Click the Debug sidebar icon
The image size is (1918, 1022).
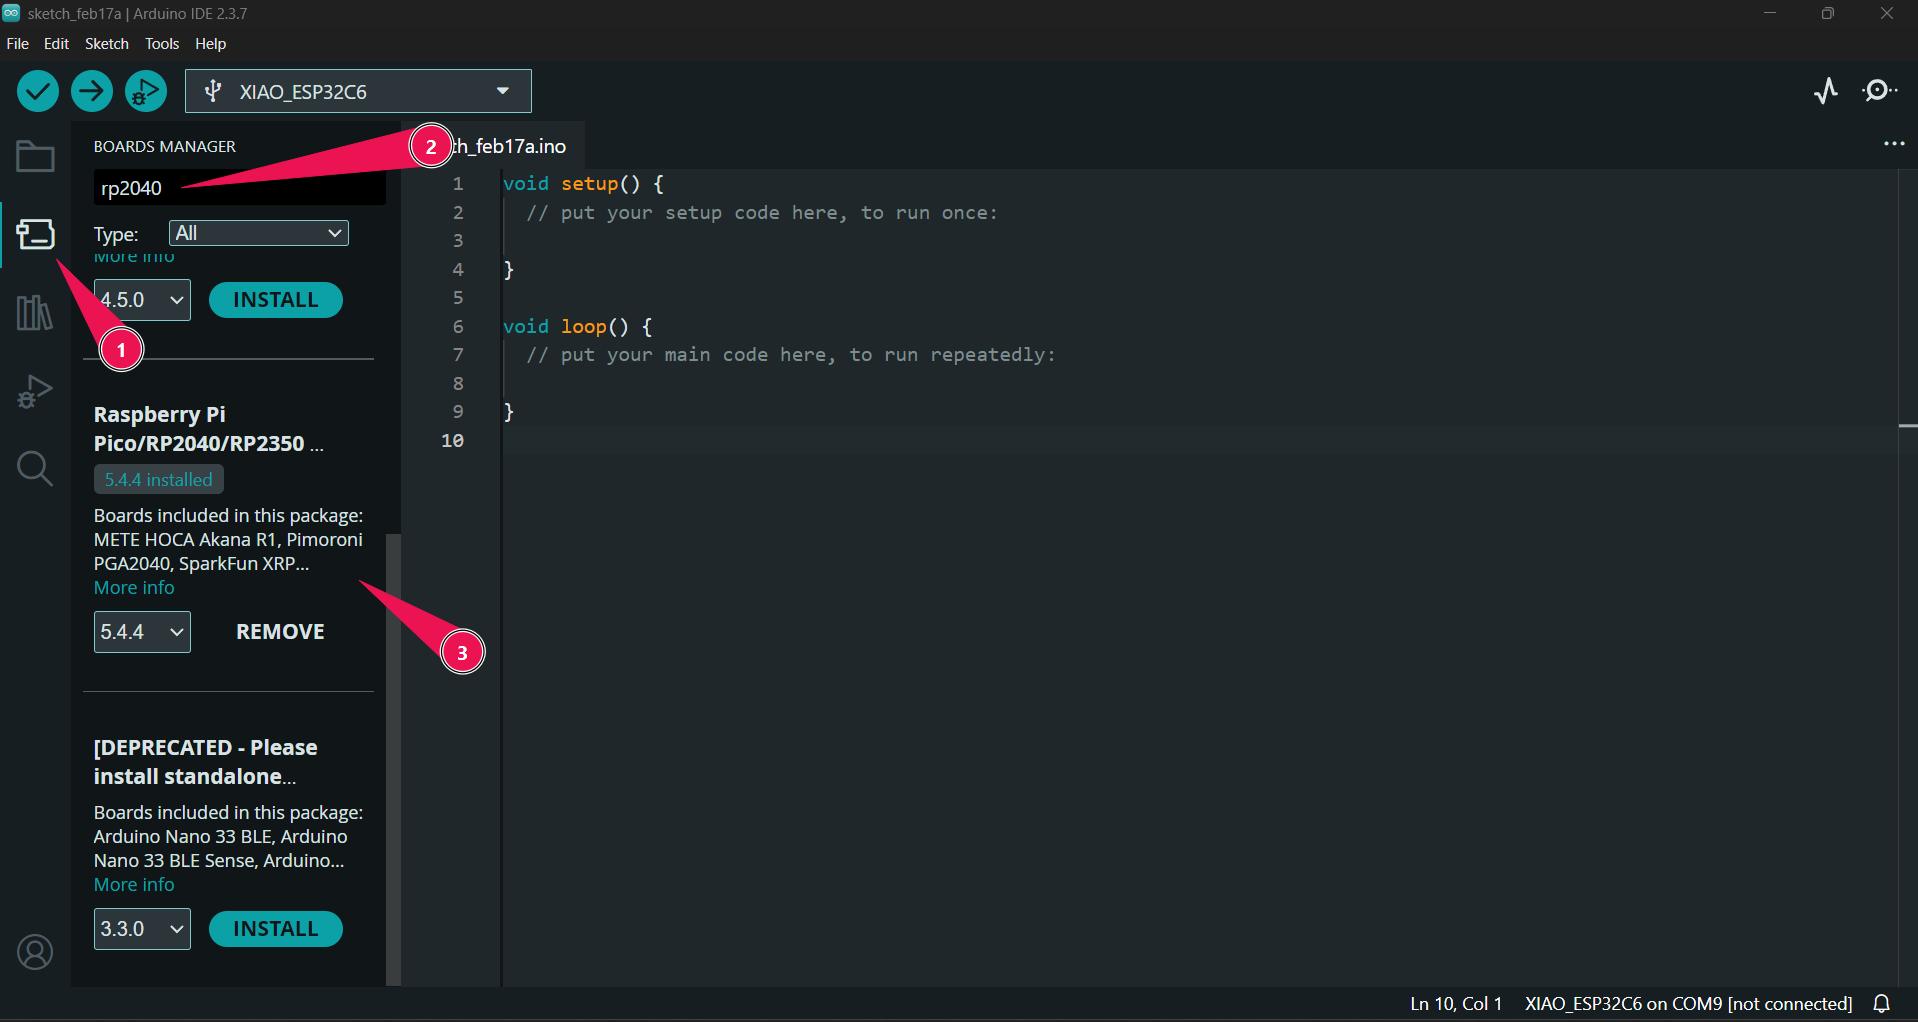coord(35,391)
